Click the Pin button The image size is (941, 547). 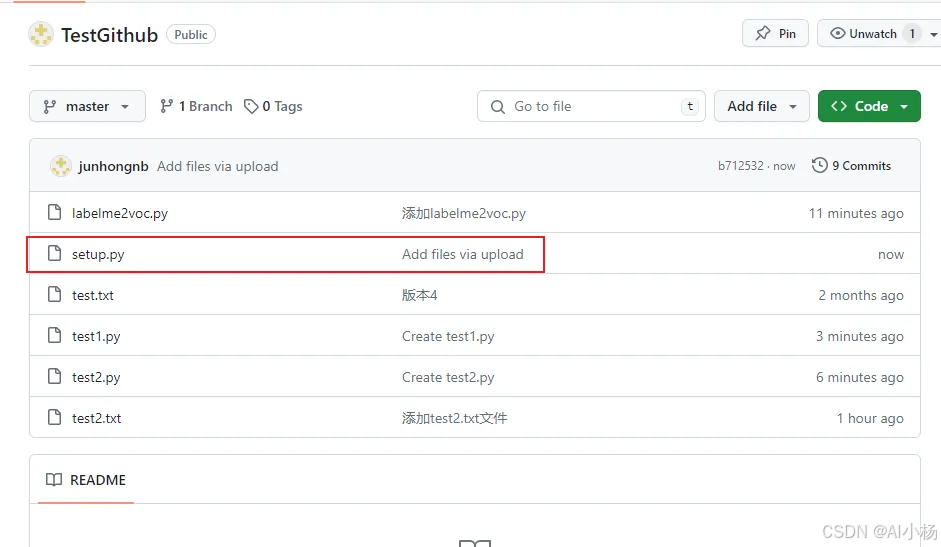coord(775,34)
